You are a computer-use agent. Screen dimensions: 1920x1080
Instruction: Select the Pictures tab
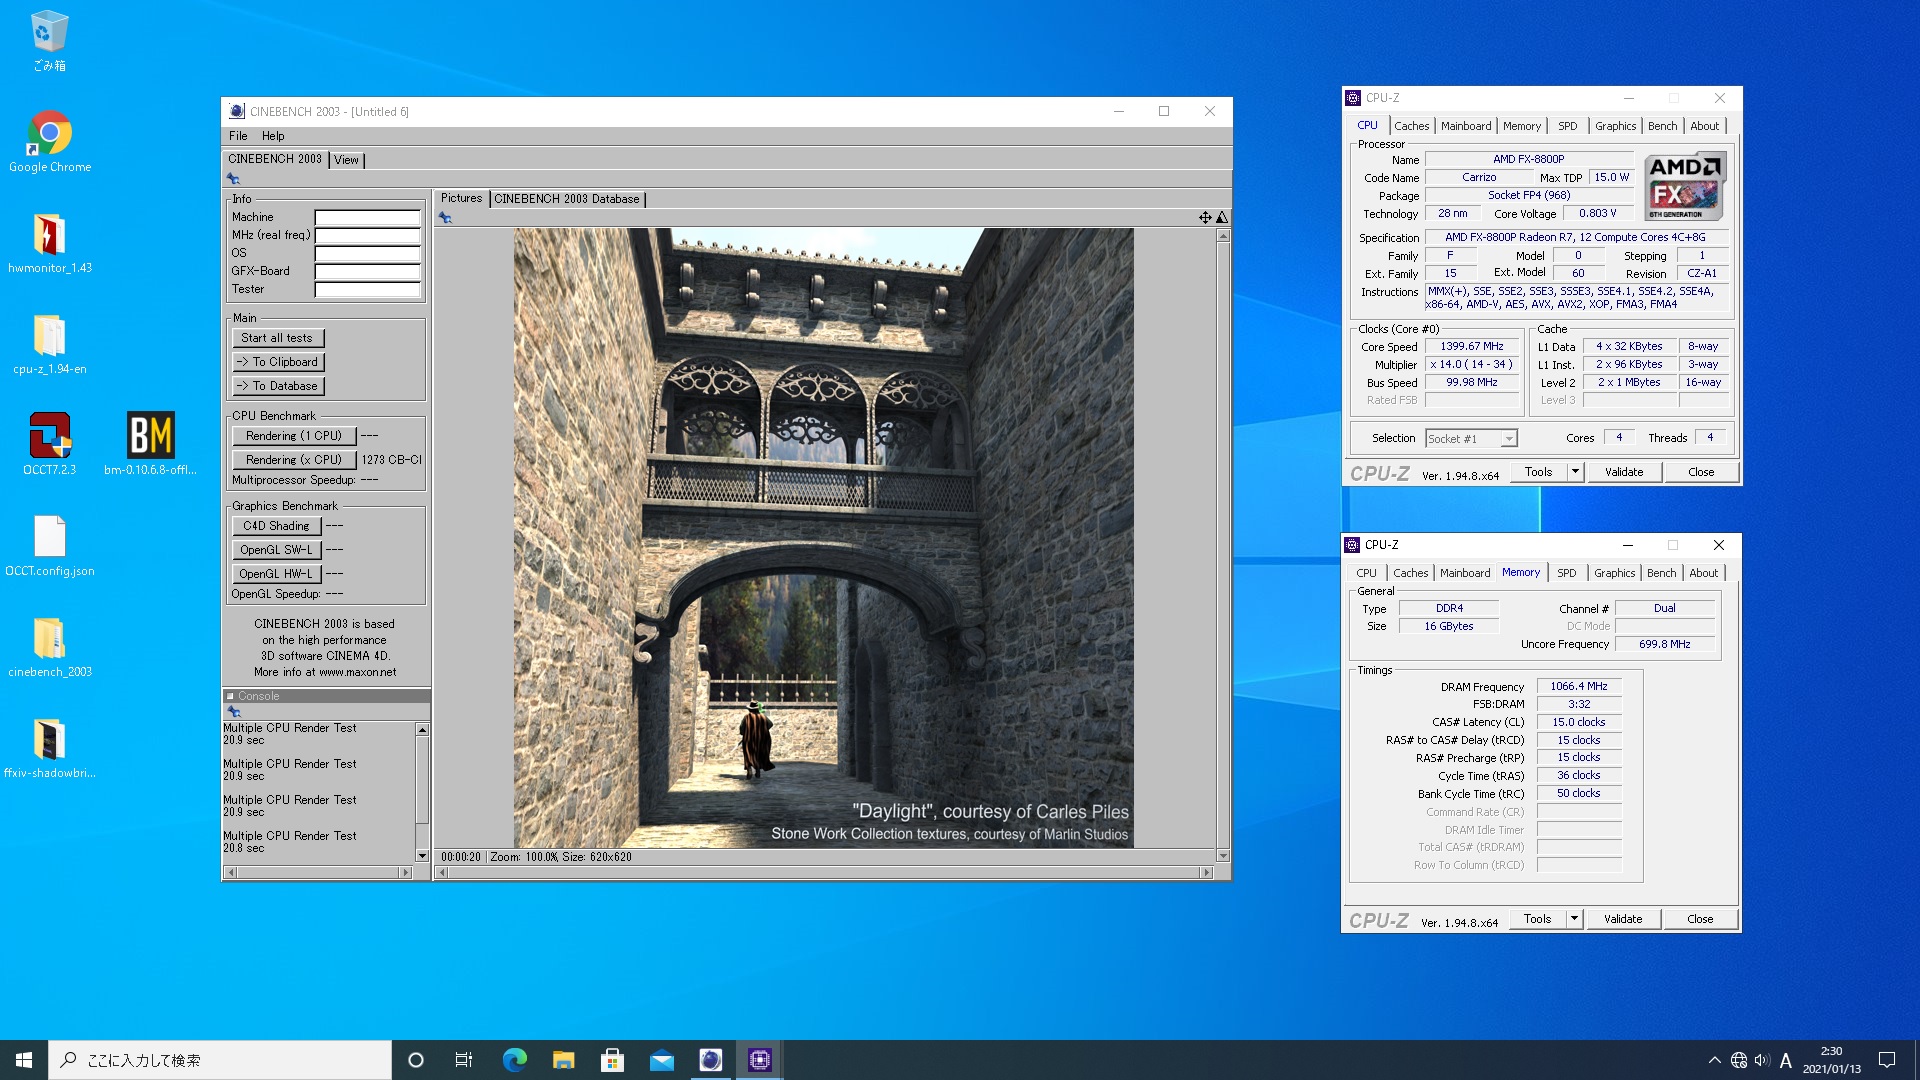(x=461, y=198)
